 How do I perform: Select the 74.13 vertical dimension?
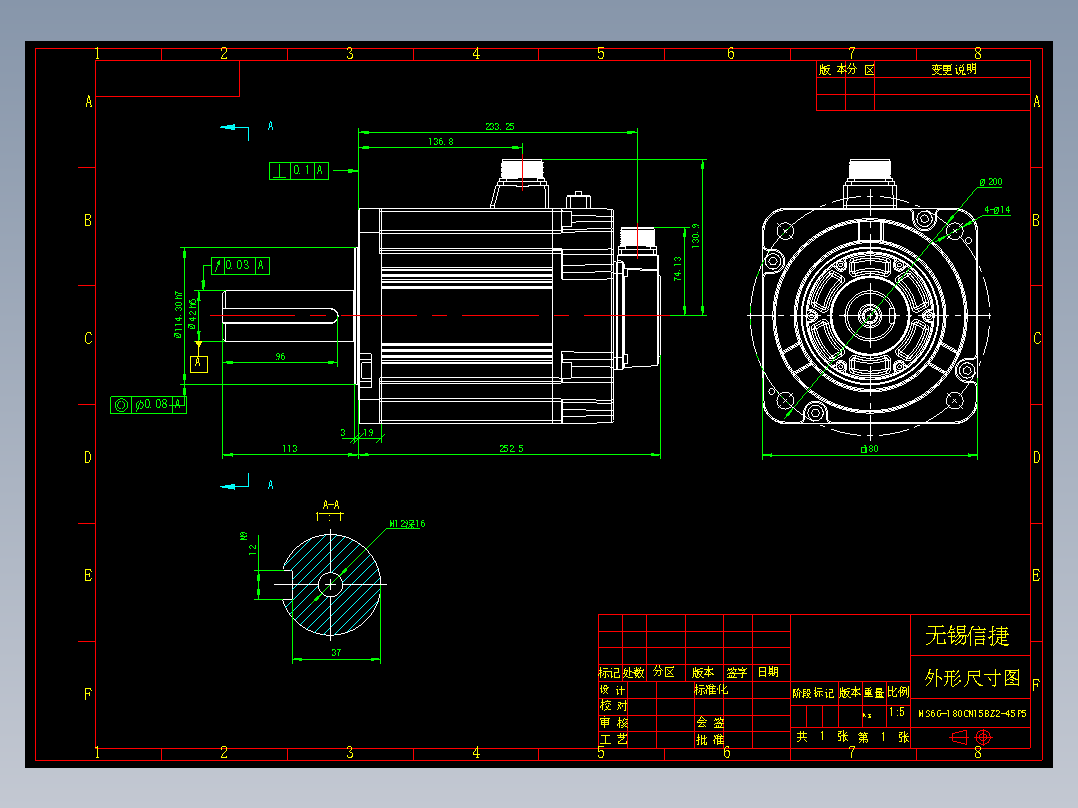678,269
